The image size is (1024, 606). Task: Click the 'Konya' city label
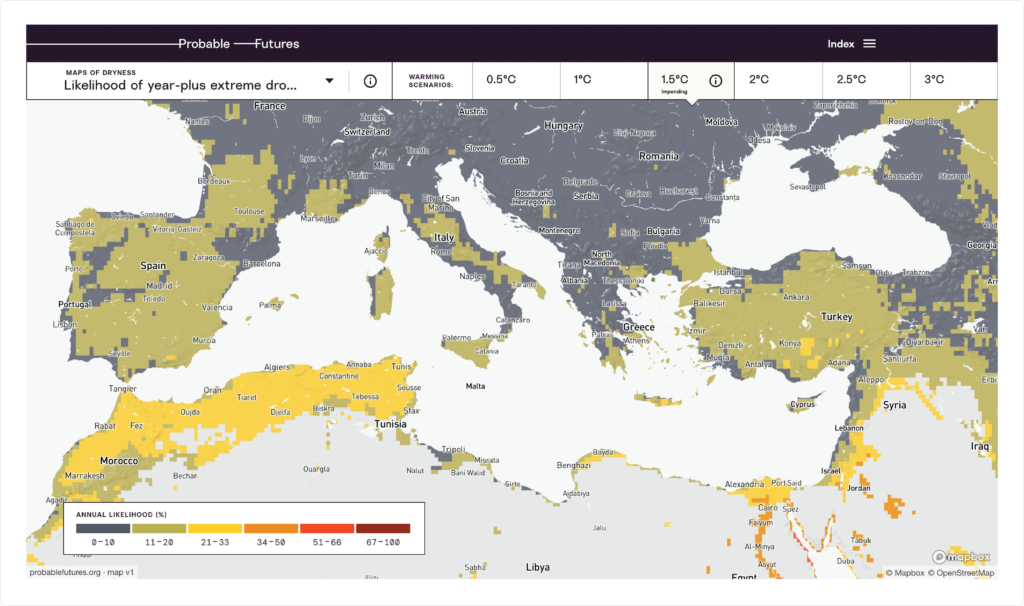point(790,343)
